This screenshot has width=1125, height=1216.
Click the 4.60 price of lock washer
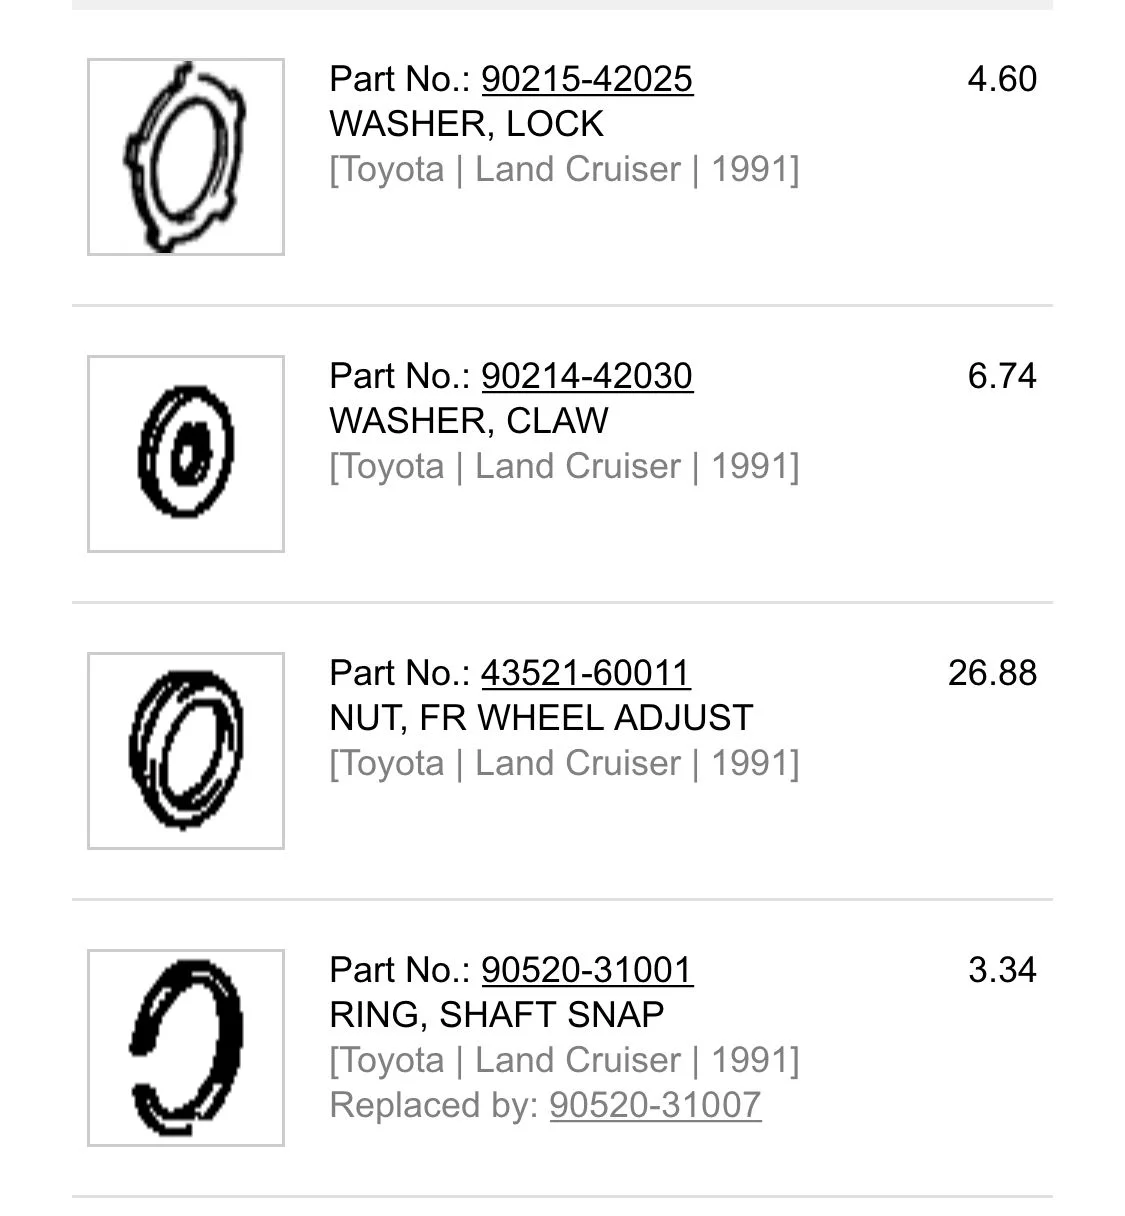click(x=1002, y=79)
